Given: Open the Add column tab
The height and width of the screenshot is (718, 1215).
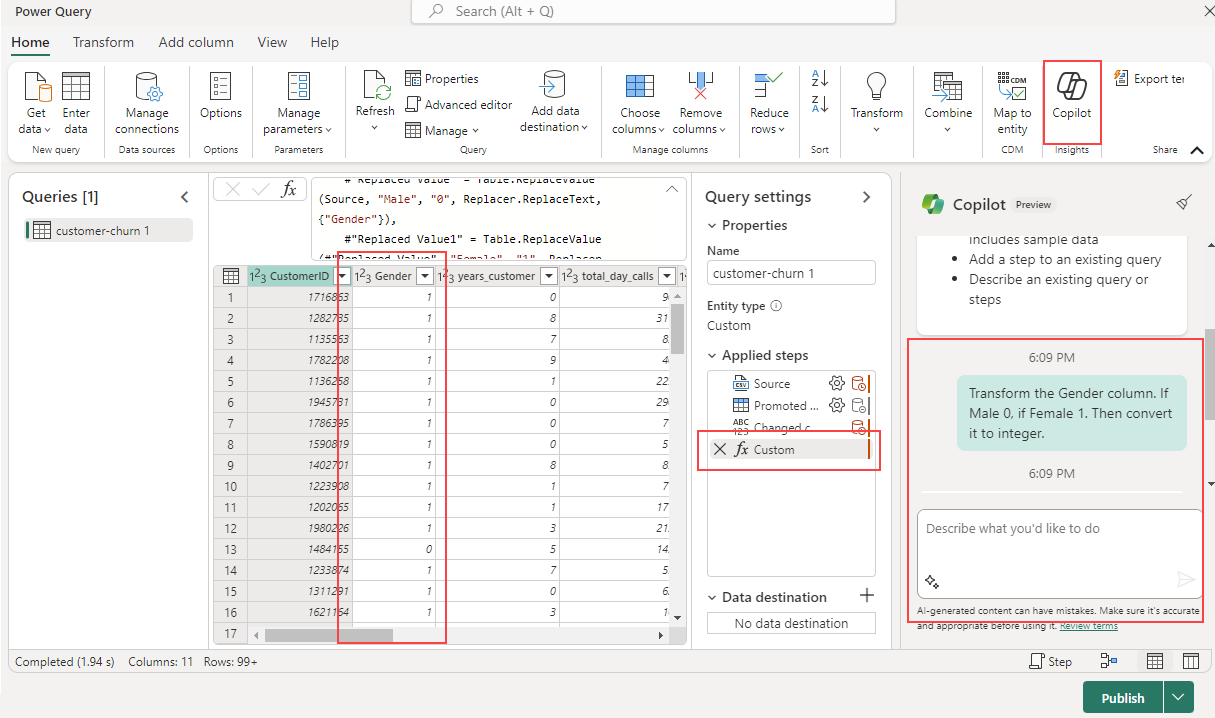Looking at the screenshot, I should 196,43.
